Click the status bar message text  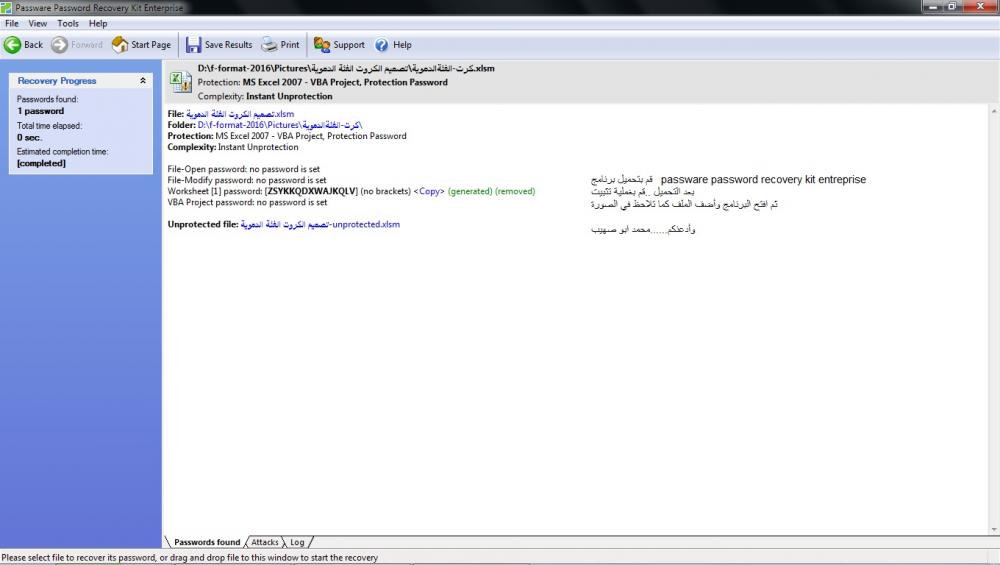(190, 557)
